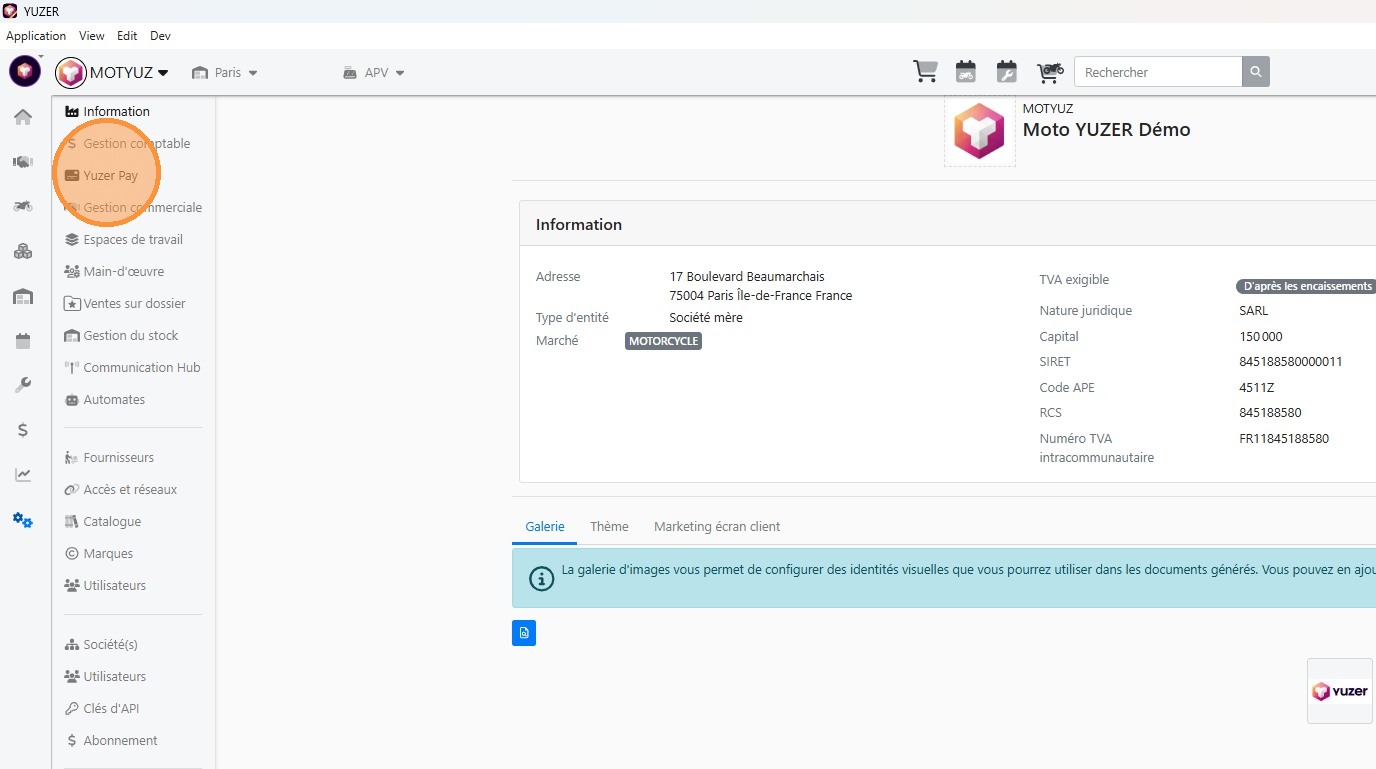Expand the APV department dropdown
The width and height of the screenshot is (1376, 769).
click(x=373, y=72)
